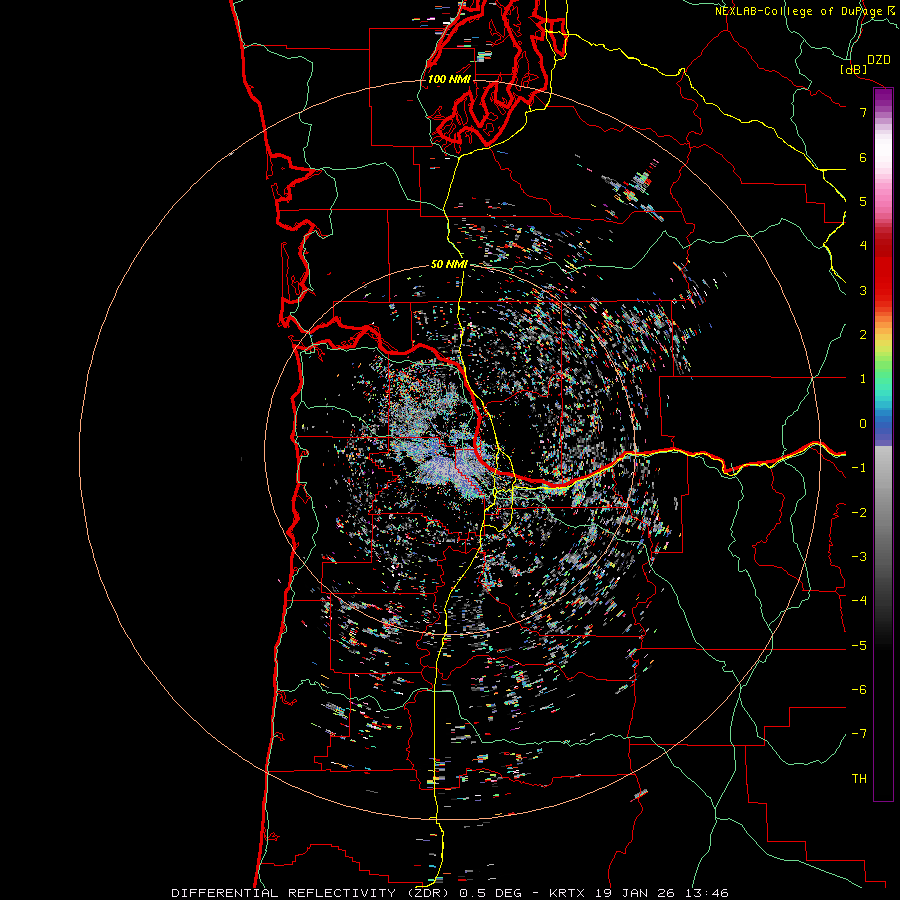Select the -7 value on the color scale

[x=859, y=734]
